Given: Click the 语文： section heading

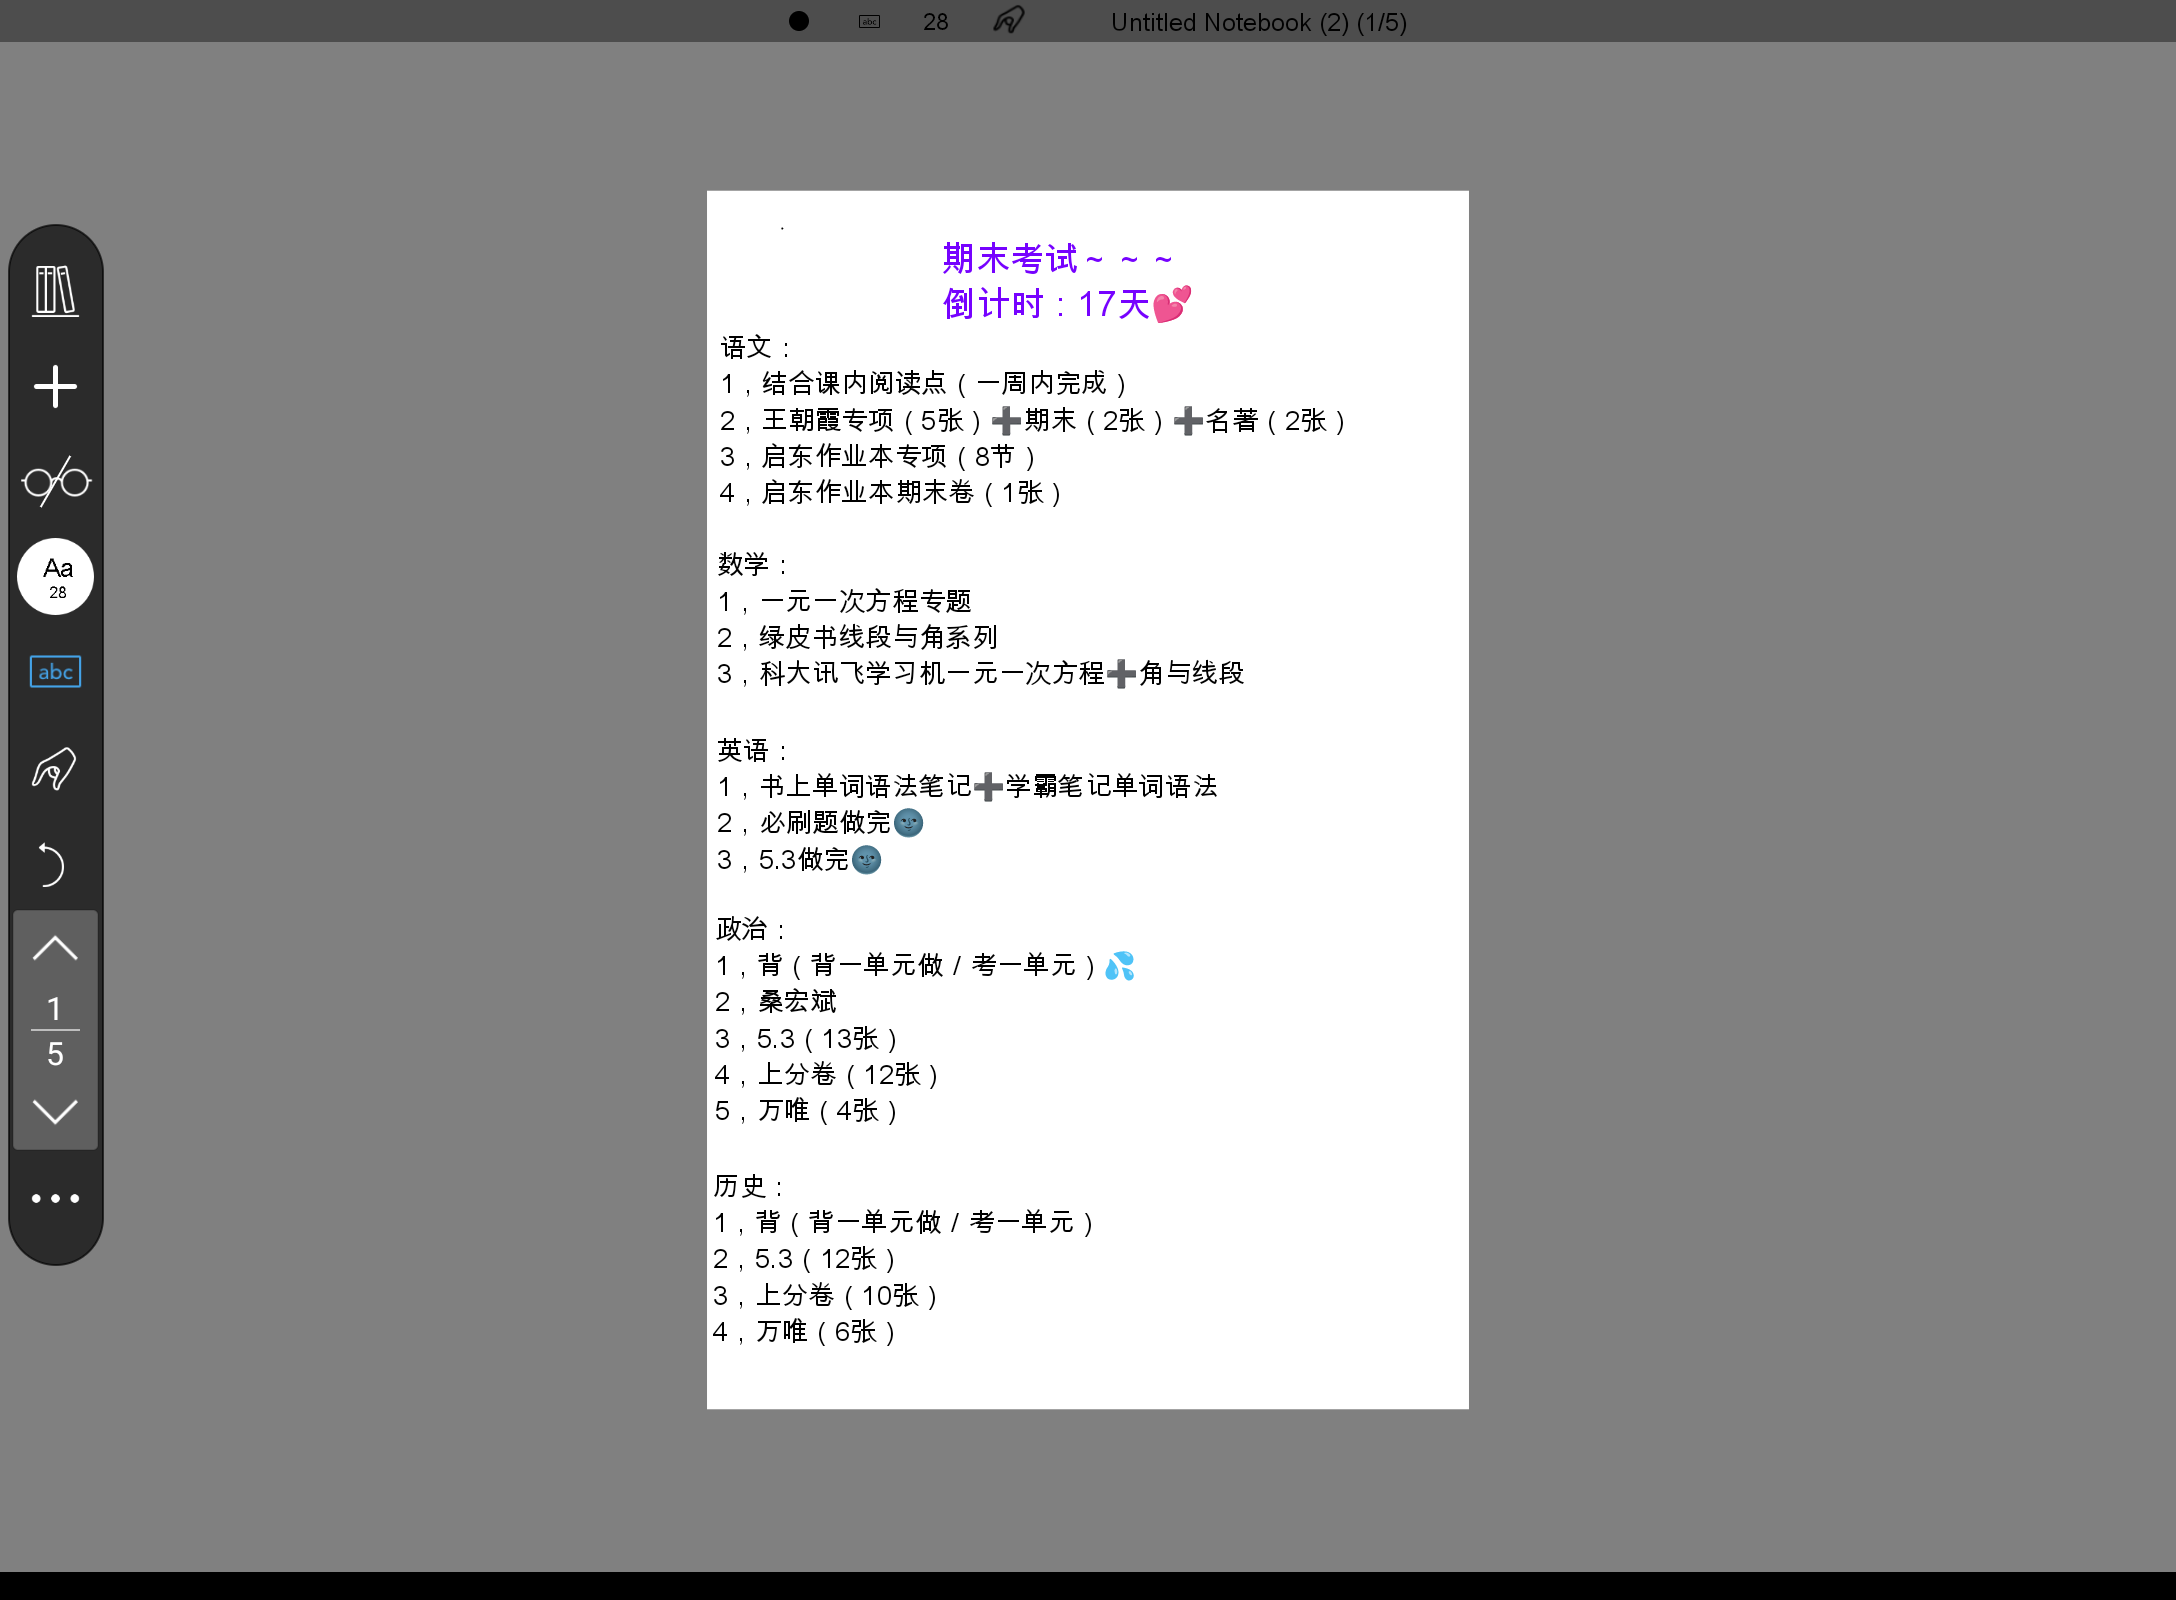Looking at the screenshot, I should (757, 347).
